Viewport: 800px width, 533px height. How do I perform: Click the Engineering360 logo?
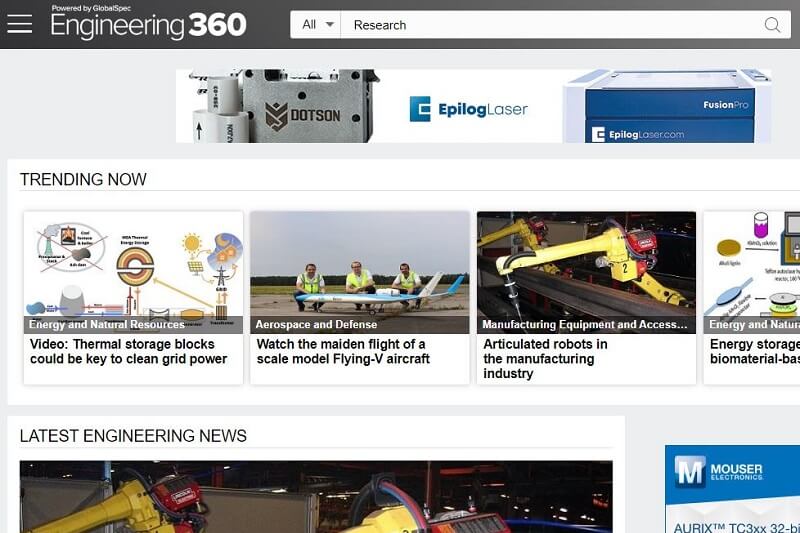(148, 22)
